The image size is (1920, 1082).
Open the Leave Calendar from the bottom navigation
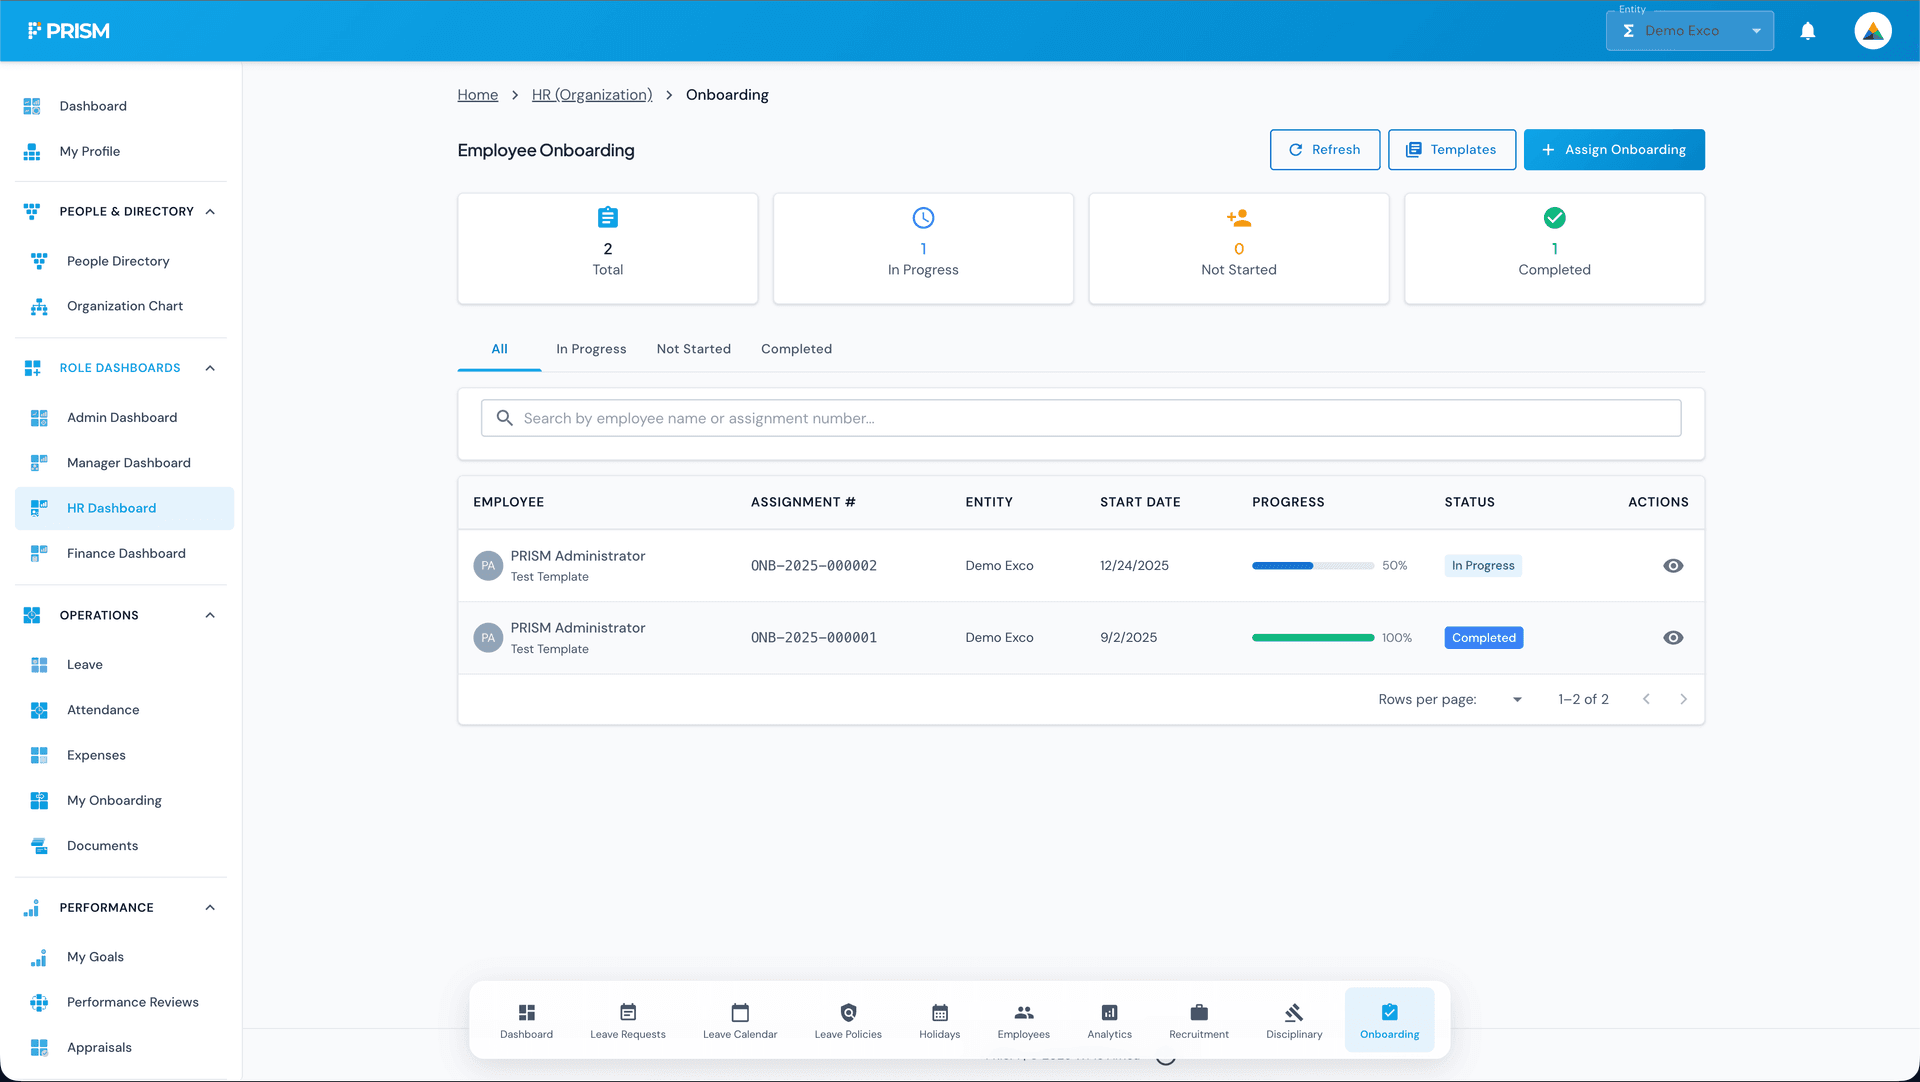(x=740, y=1018)
